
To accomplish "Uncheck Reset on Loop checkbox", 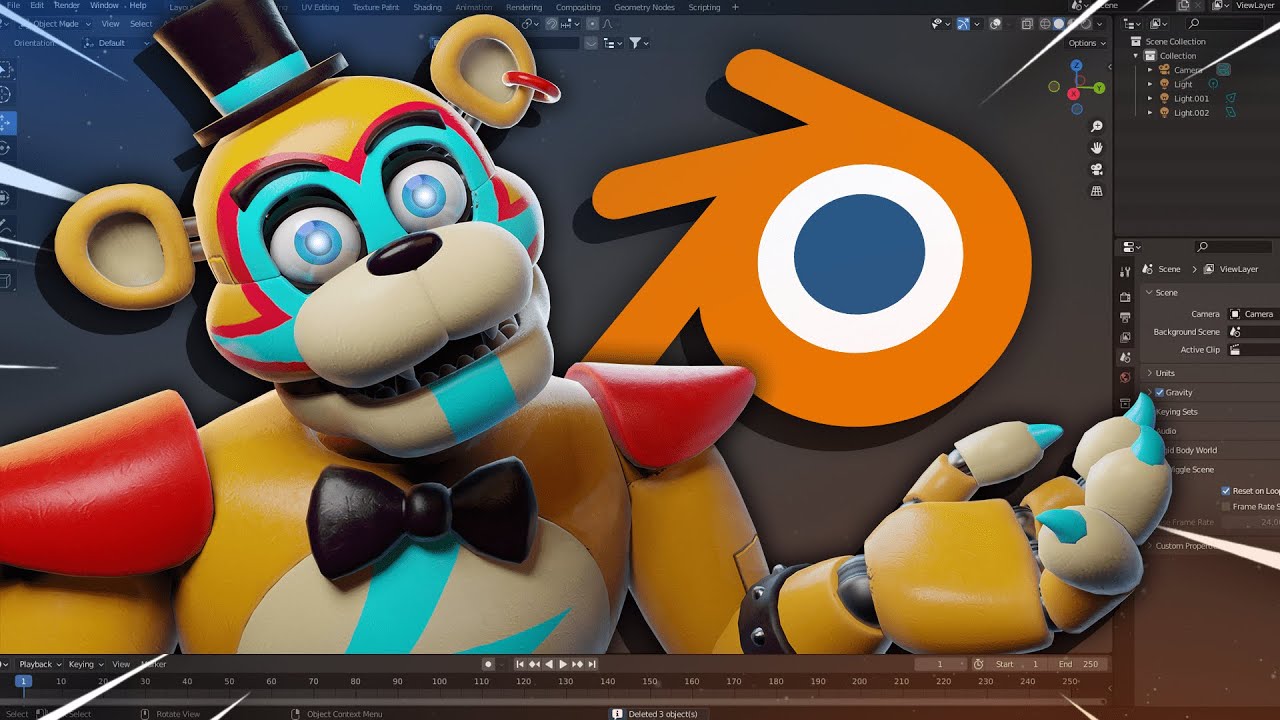I will tap(1226, 491).
